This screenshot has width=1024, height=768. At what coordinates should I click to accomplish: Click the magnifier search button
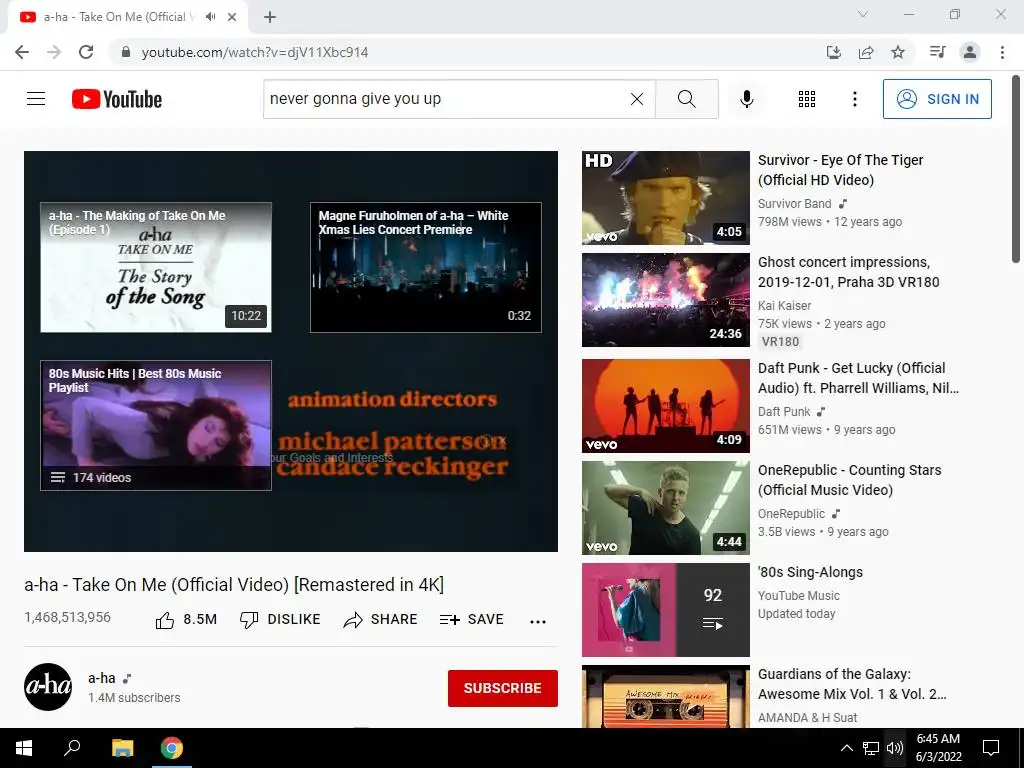(686, 99)
